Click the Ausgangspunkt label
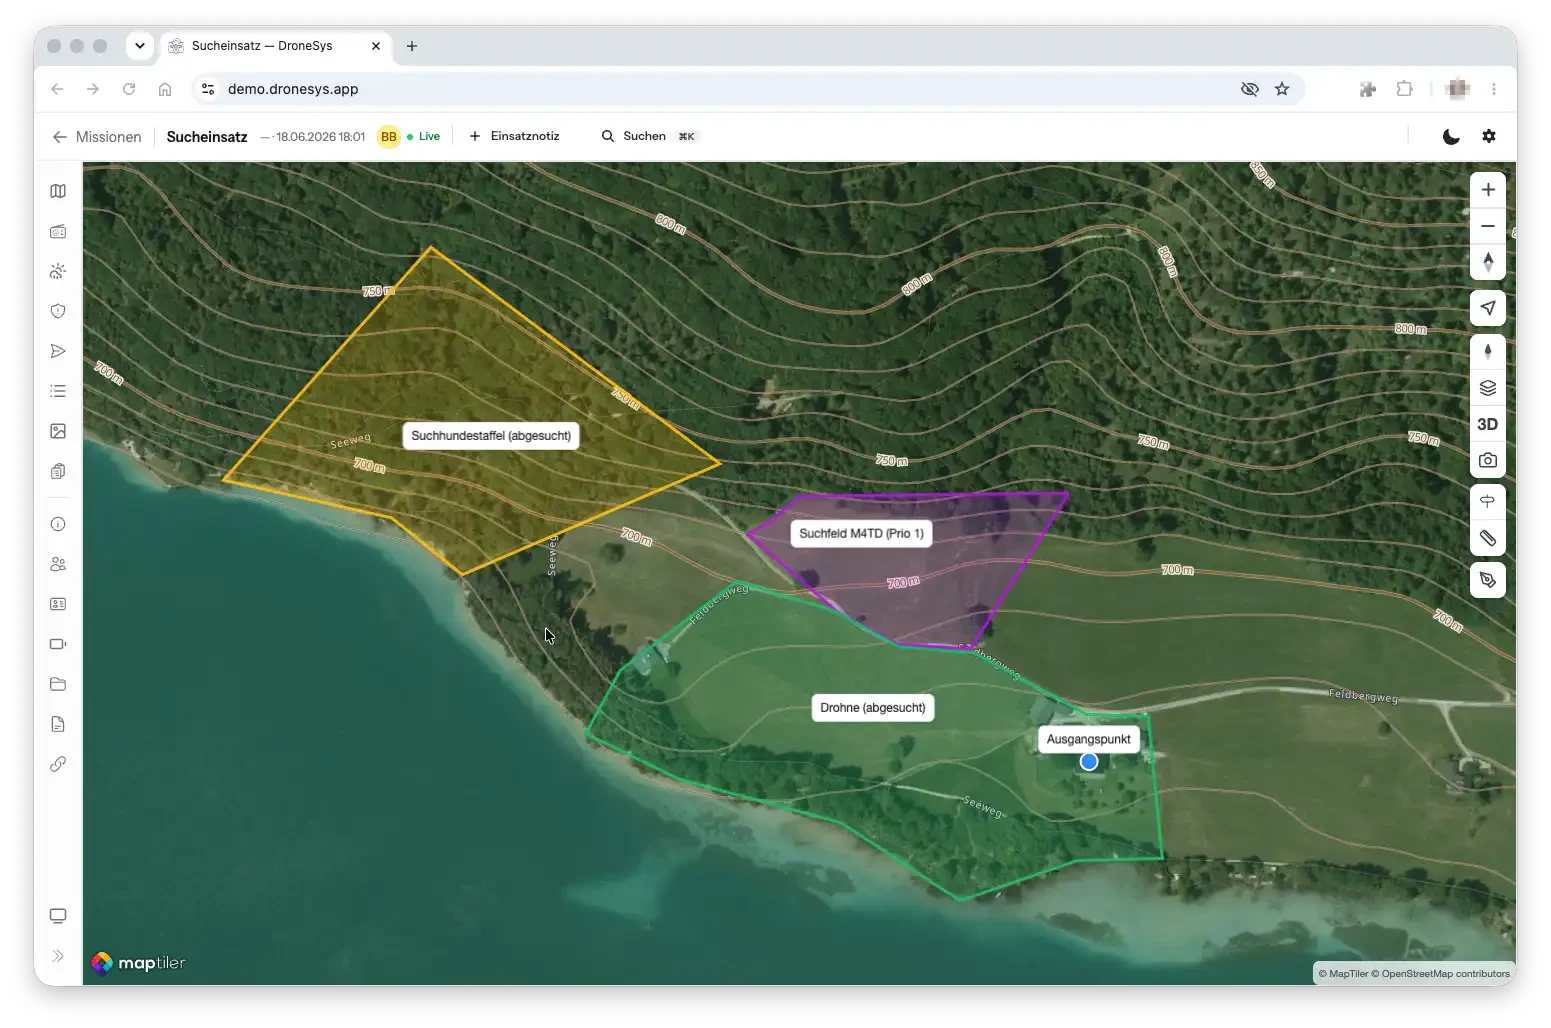Viewport: 1551px width, 1028px height. pyautogui.click(x=1089, y=740)
